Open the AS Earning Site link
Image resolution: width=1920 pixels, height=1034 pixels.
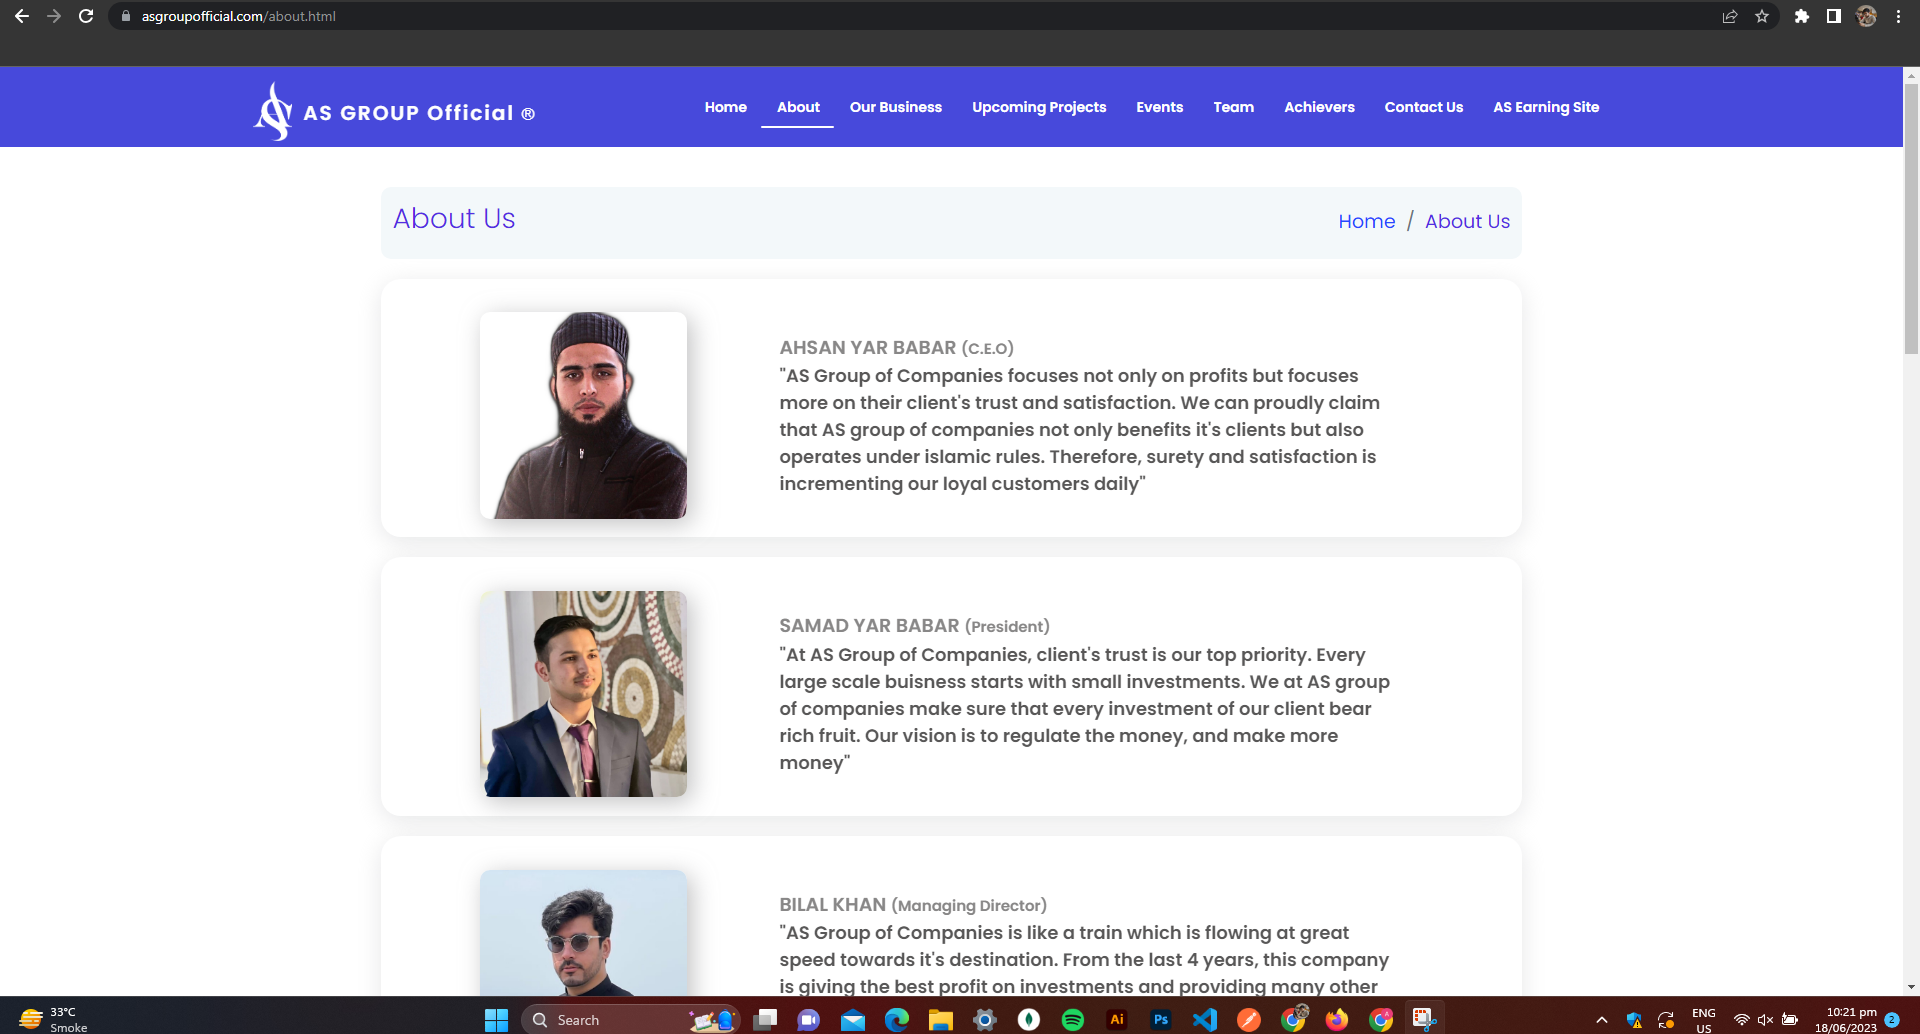pos(1546,107)
